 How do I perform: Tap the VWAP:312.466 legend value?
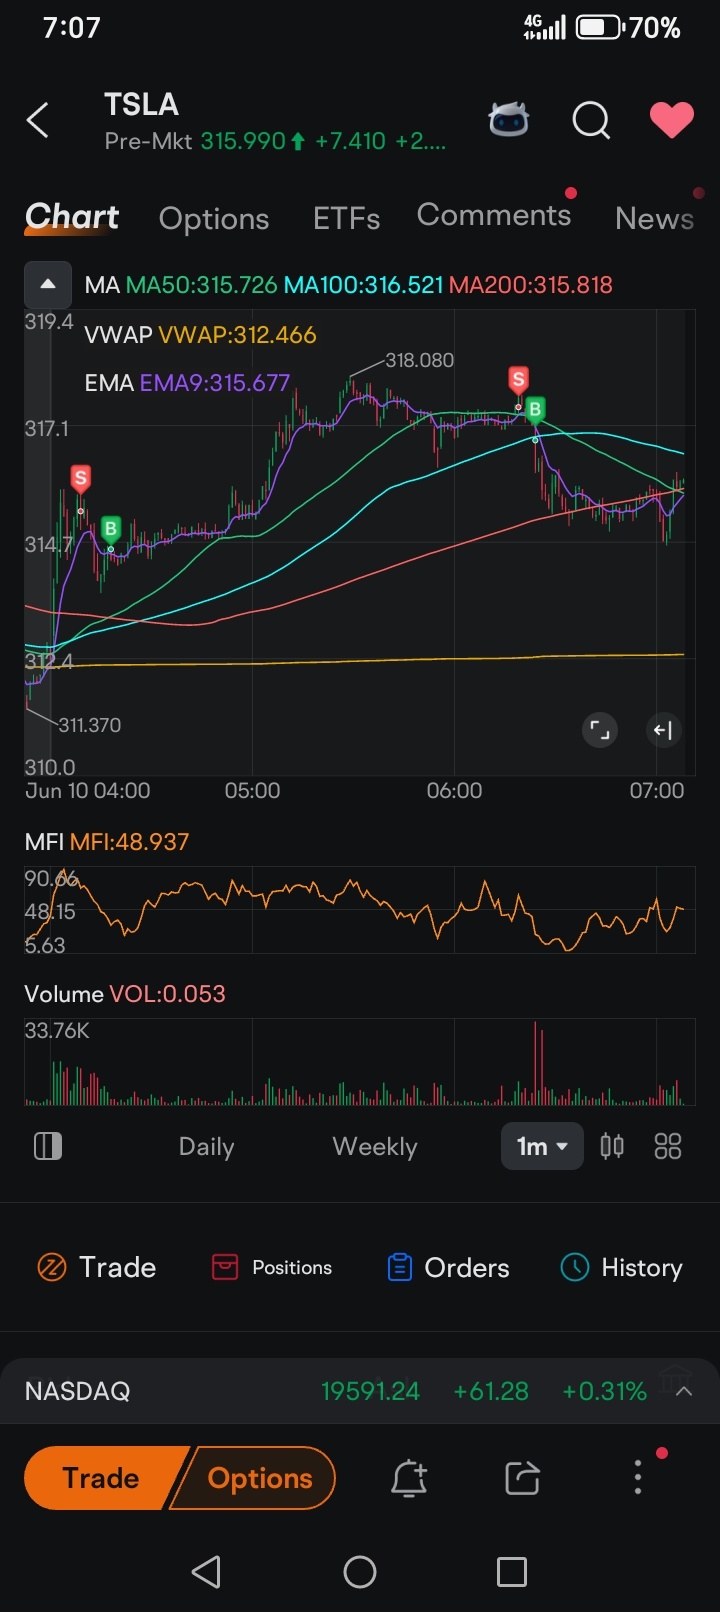coord(237,335)
